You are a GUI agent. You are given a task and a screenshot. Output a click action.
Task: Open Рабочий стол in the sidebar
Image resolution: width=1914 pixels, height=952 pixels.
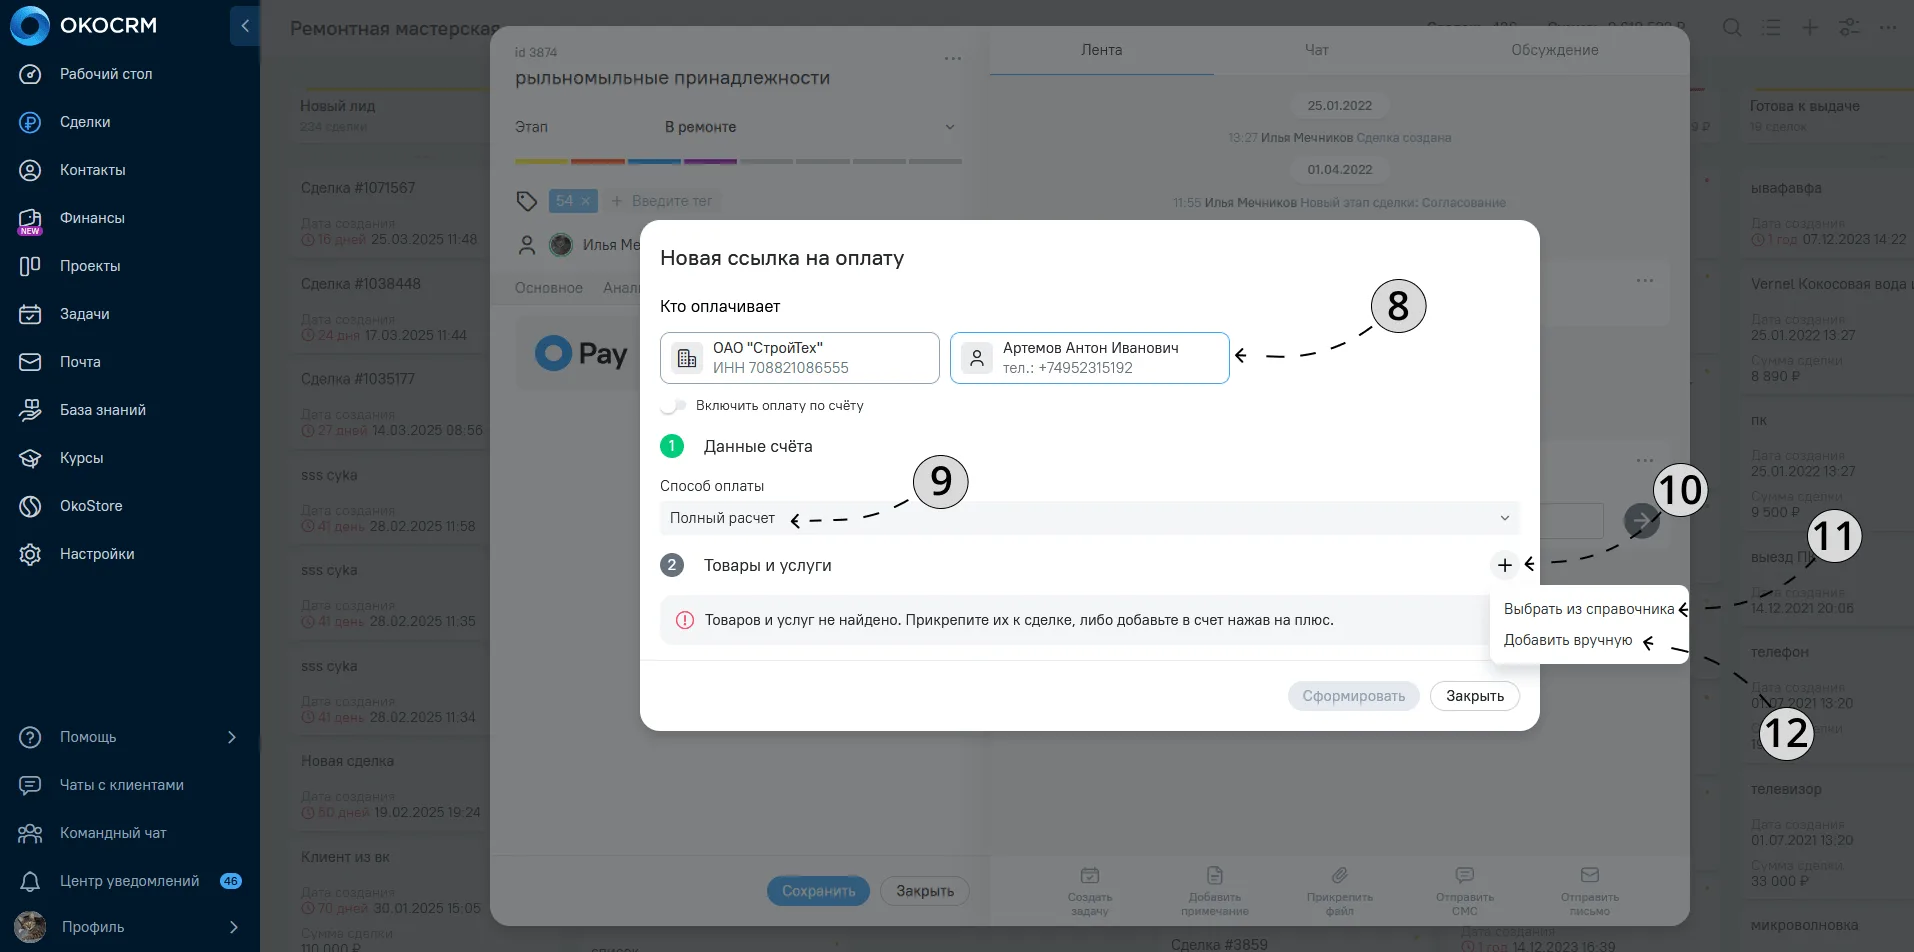click(x=106, y=74)
